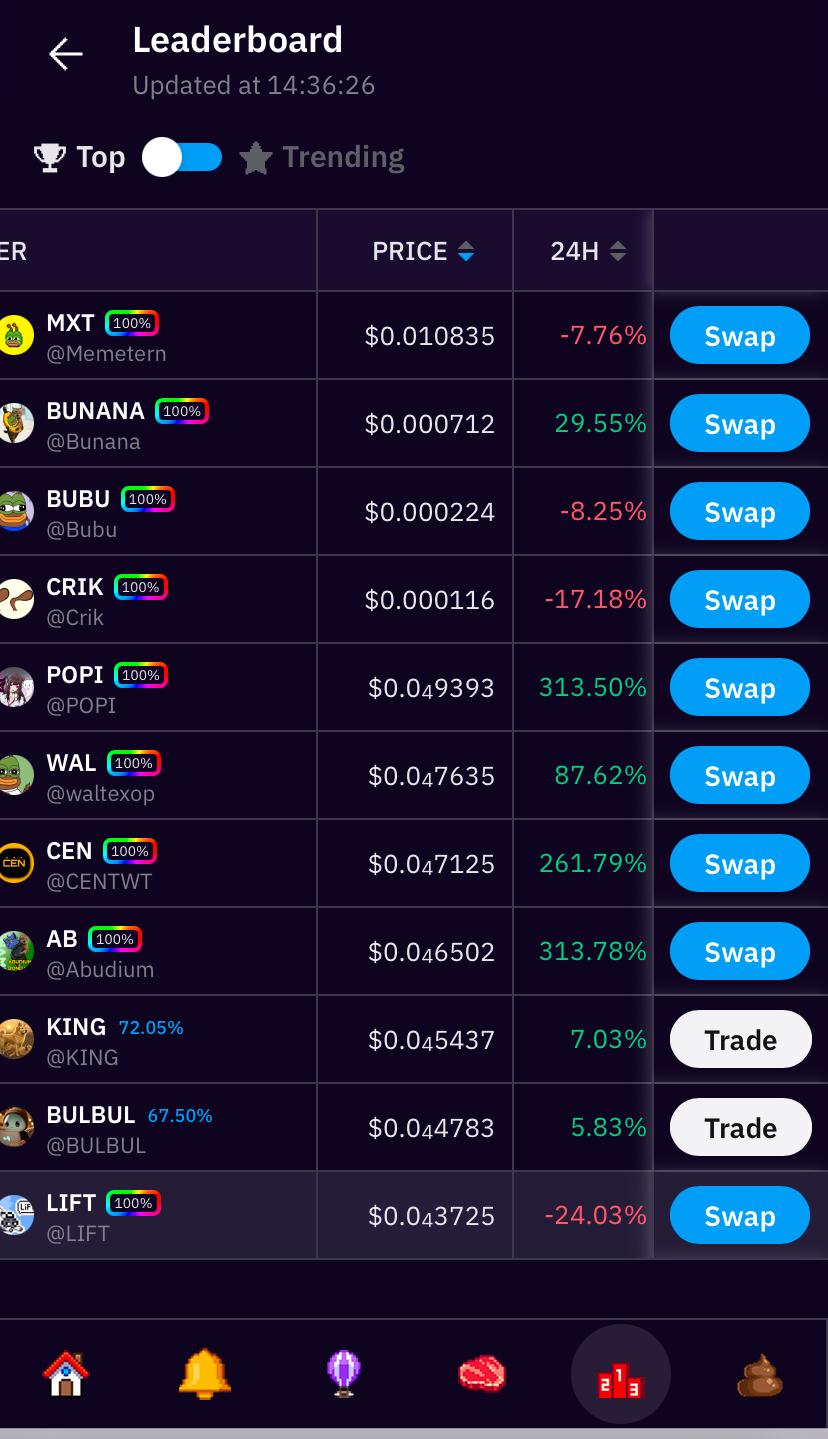This screenshot has height=1439, width=828.
Task: Tap the poop icon in bottom bar
Action: [x=759, y=1374]
